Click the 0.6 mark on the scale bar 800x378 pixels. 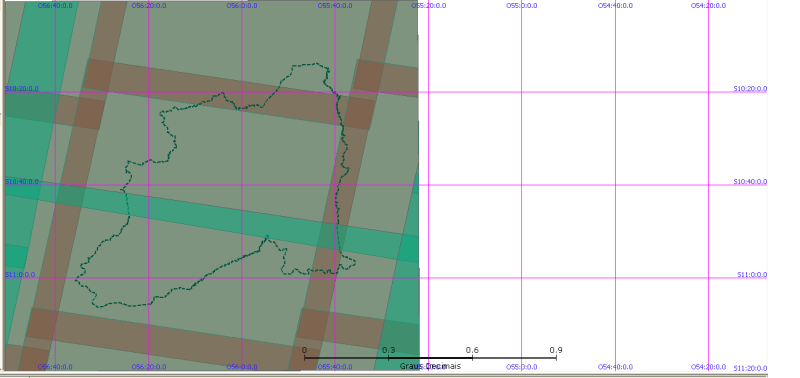tap(472, 350)
